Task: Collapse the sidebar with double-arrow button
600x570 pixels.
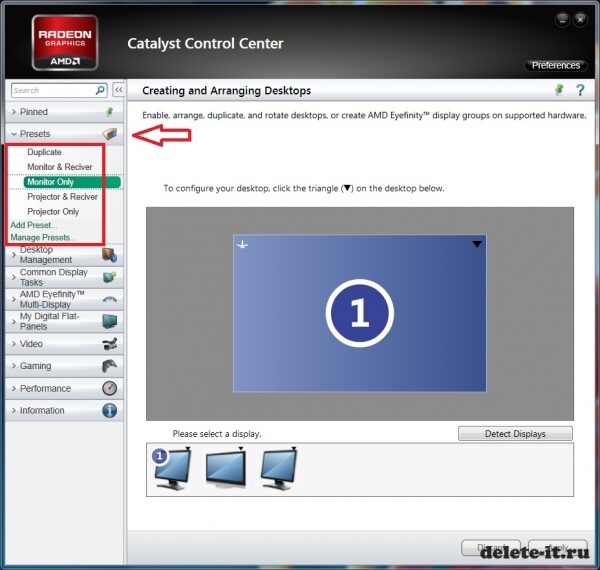Action: click(x=119, y=90)
